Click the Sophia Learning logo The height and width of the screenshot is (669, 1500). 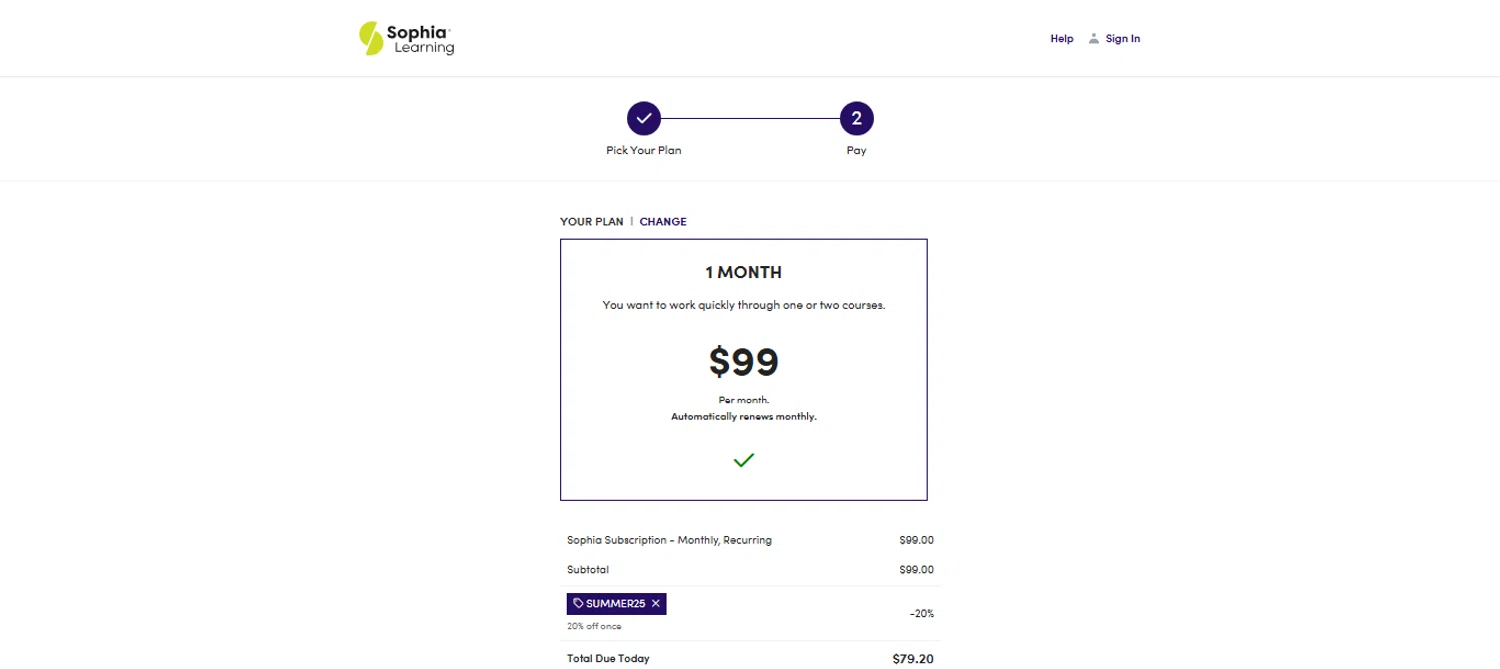406,38
